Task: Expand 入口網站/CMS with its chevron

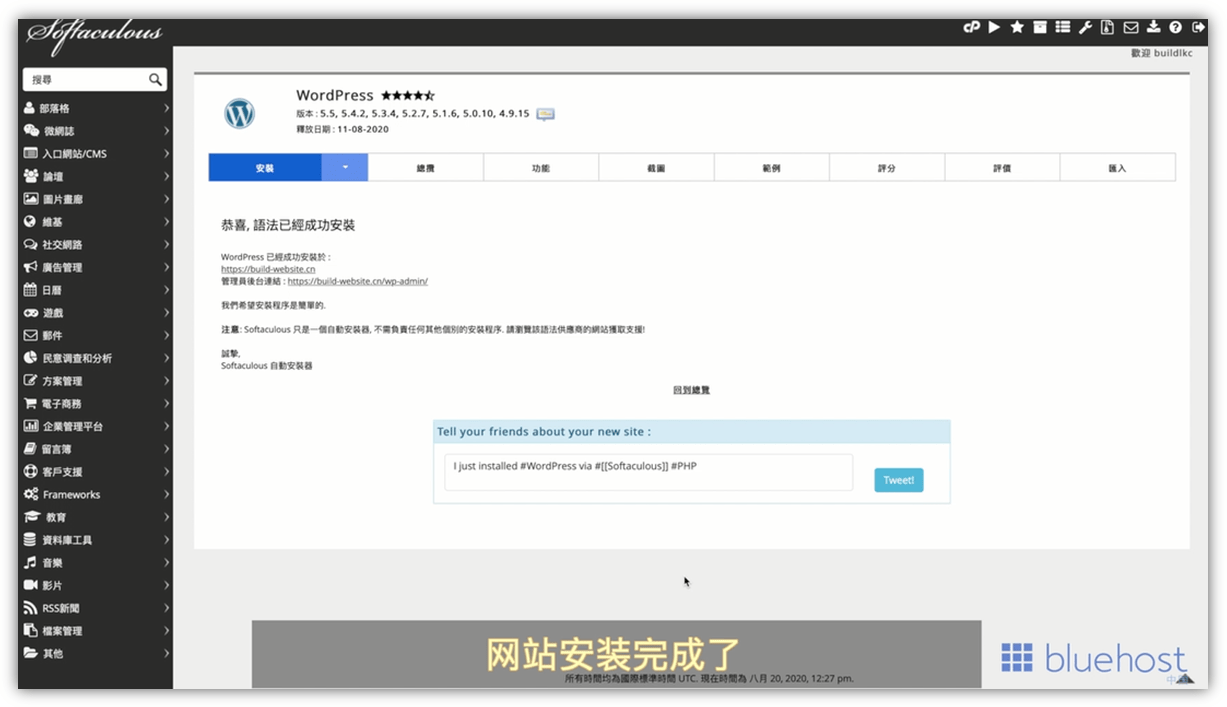Action: click(166, 154)
